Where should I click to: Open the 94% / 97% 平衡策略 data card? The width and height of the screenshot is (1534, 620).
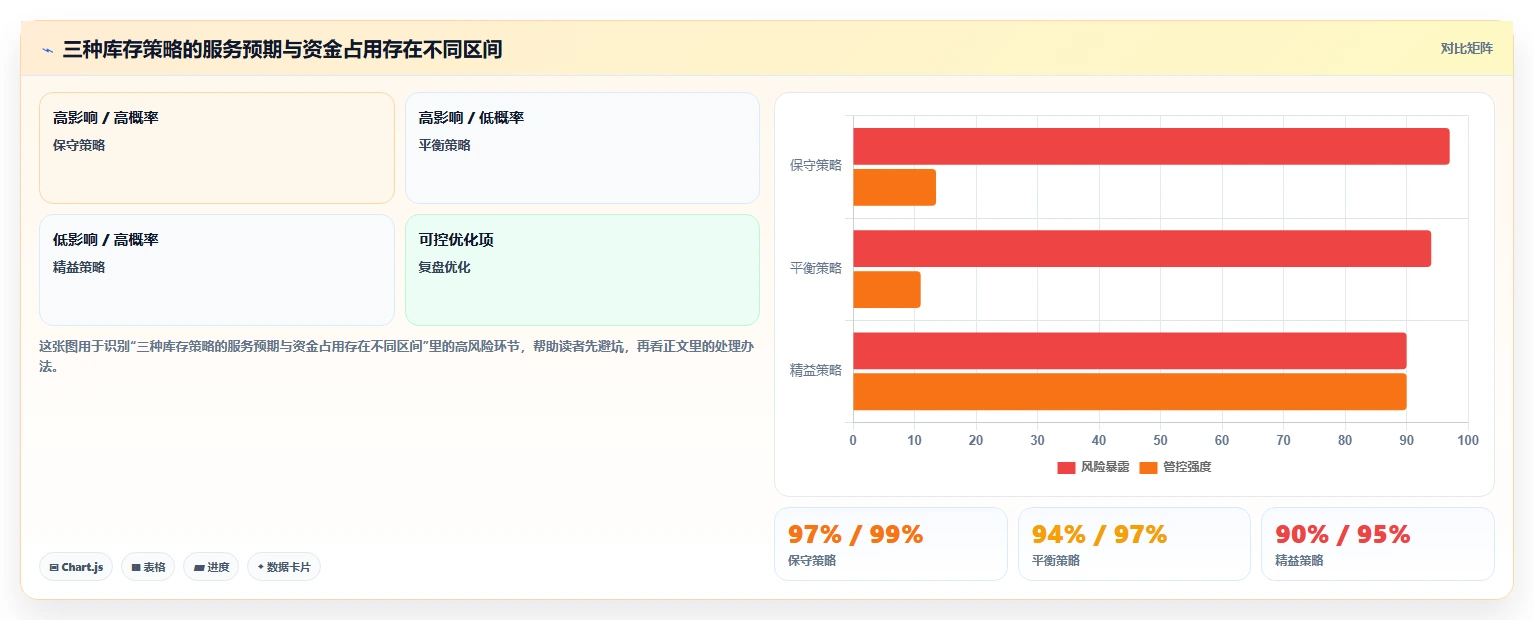[x=1134, y=544]
